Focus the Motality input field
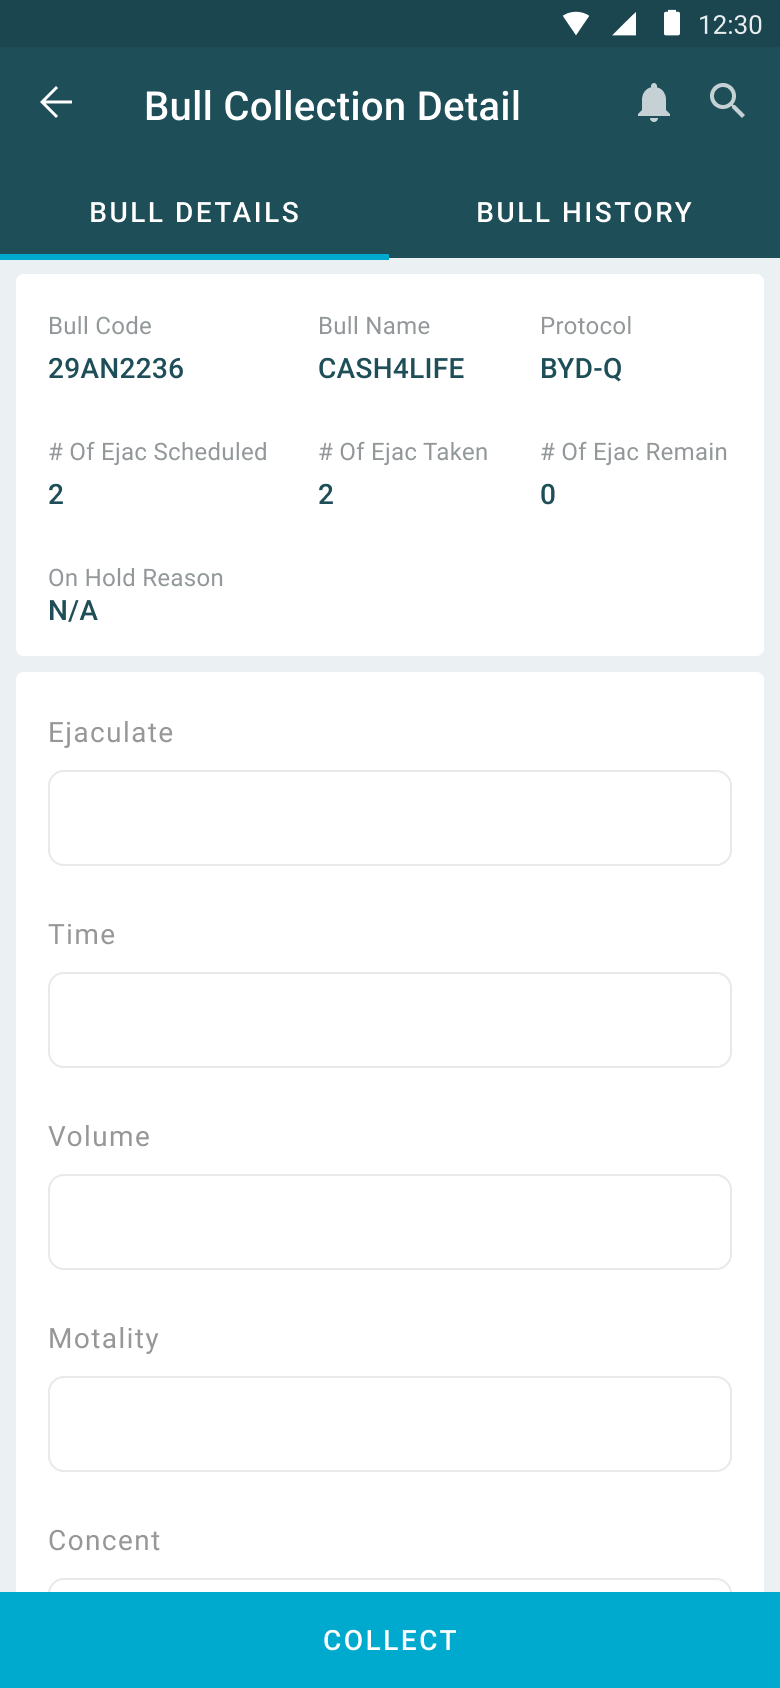Screen dimensions: 780x1688 click(x=390, y=1424)
